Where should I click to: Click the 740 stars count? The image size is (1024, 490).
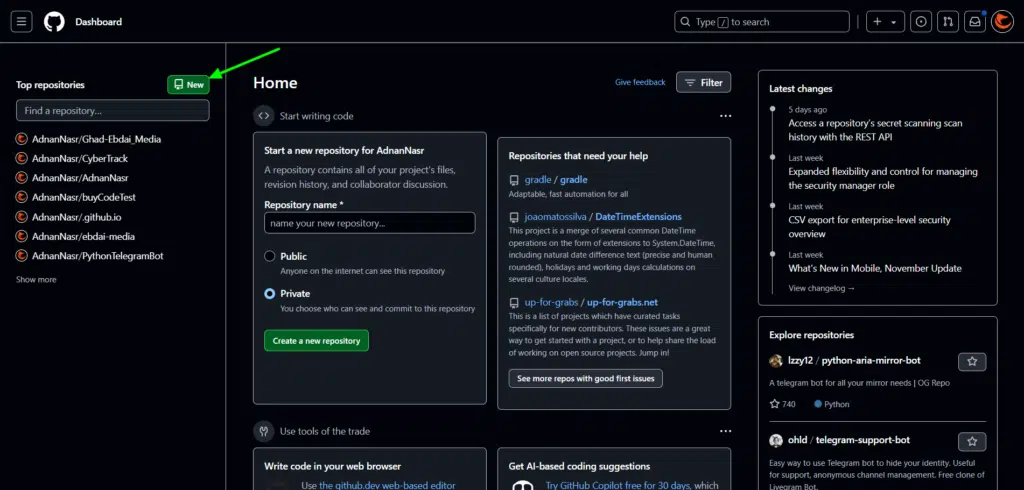782,404
